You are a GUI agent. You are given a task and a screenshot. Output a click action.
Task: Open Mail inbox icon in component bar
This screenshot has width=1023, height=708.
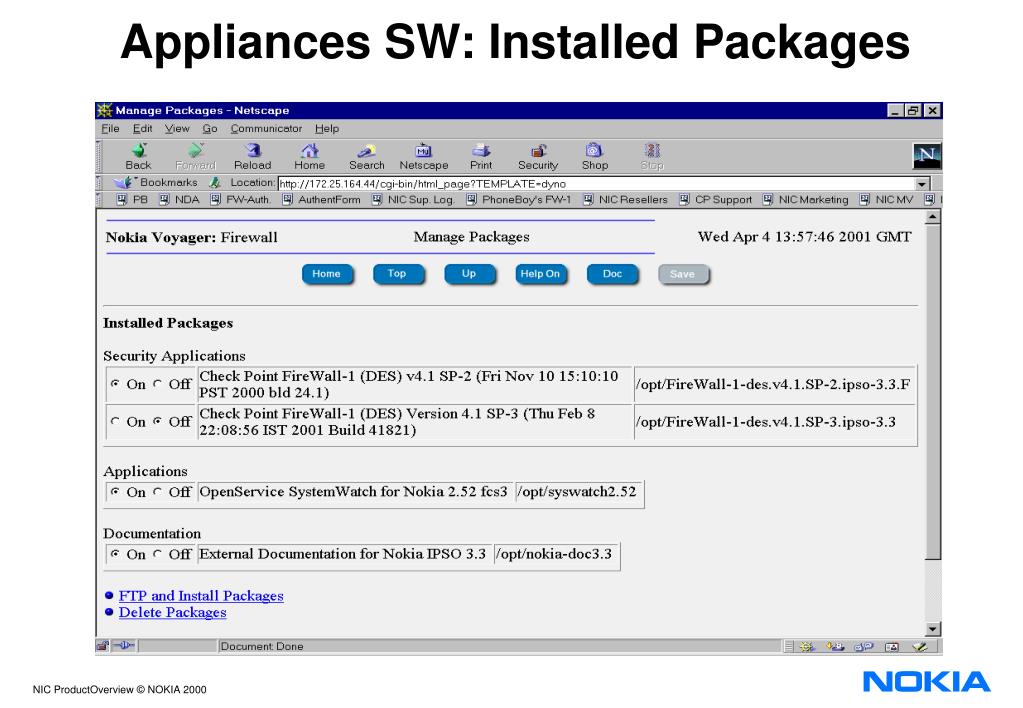click(x=835, y=647)
